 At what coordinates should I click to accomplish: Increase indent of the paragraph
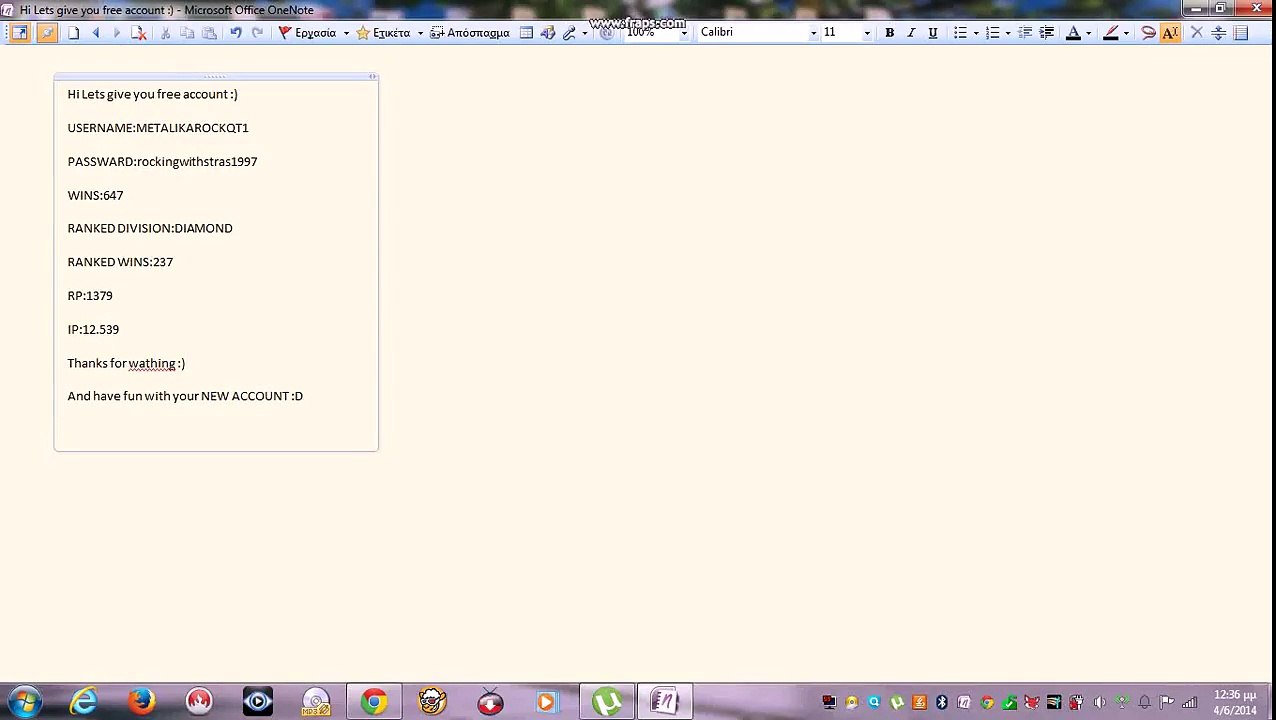[x=1047, y=33]
